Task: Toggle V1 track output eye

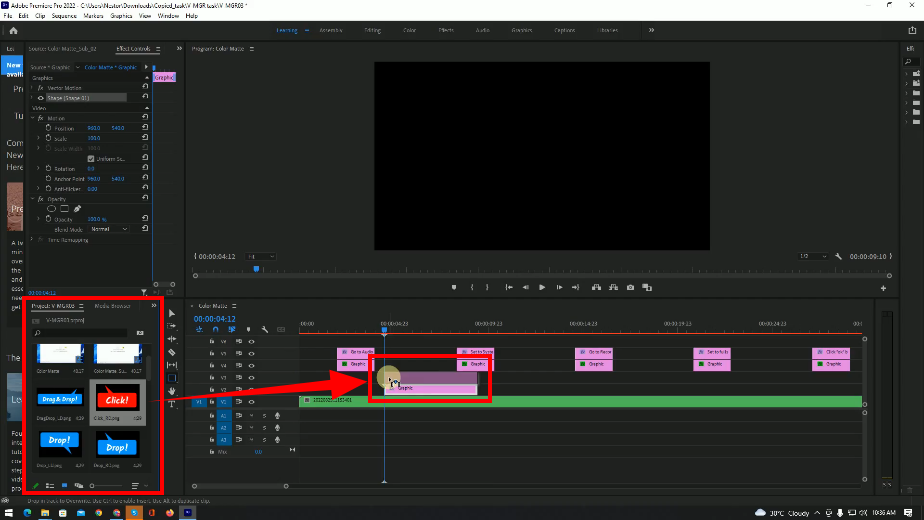Action: click(x=252, y=402)
